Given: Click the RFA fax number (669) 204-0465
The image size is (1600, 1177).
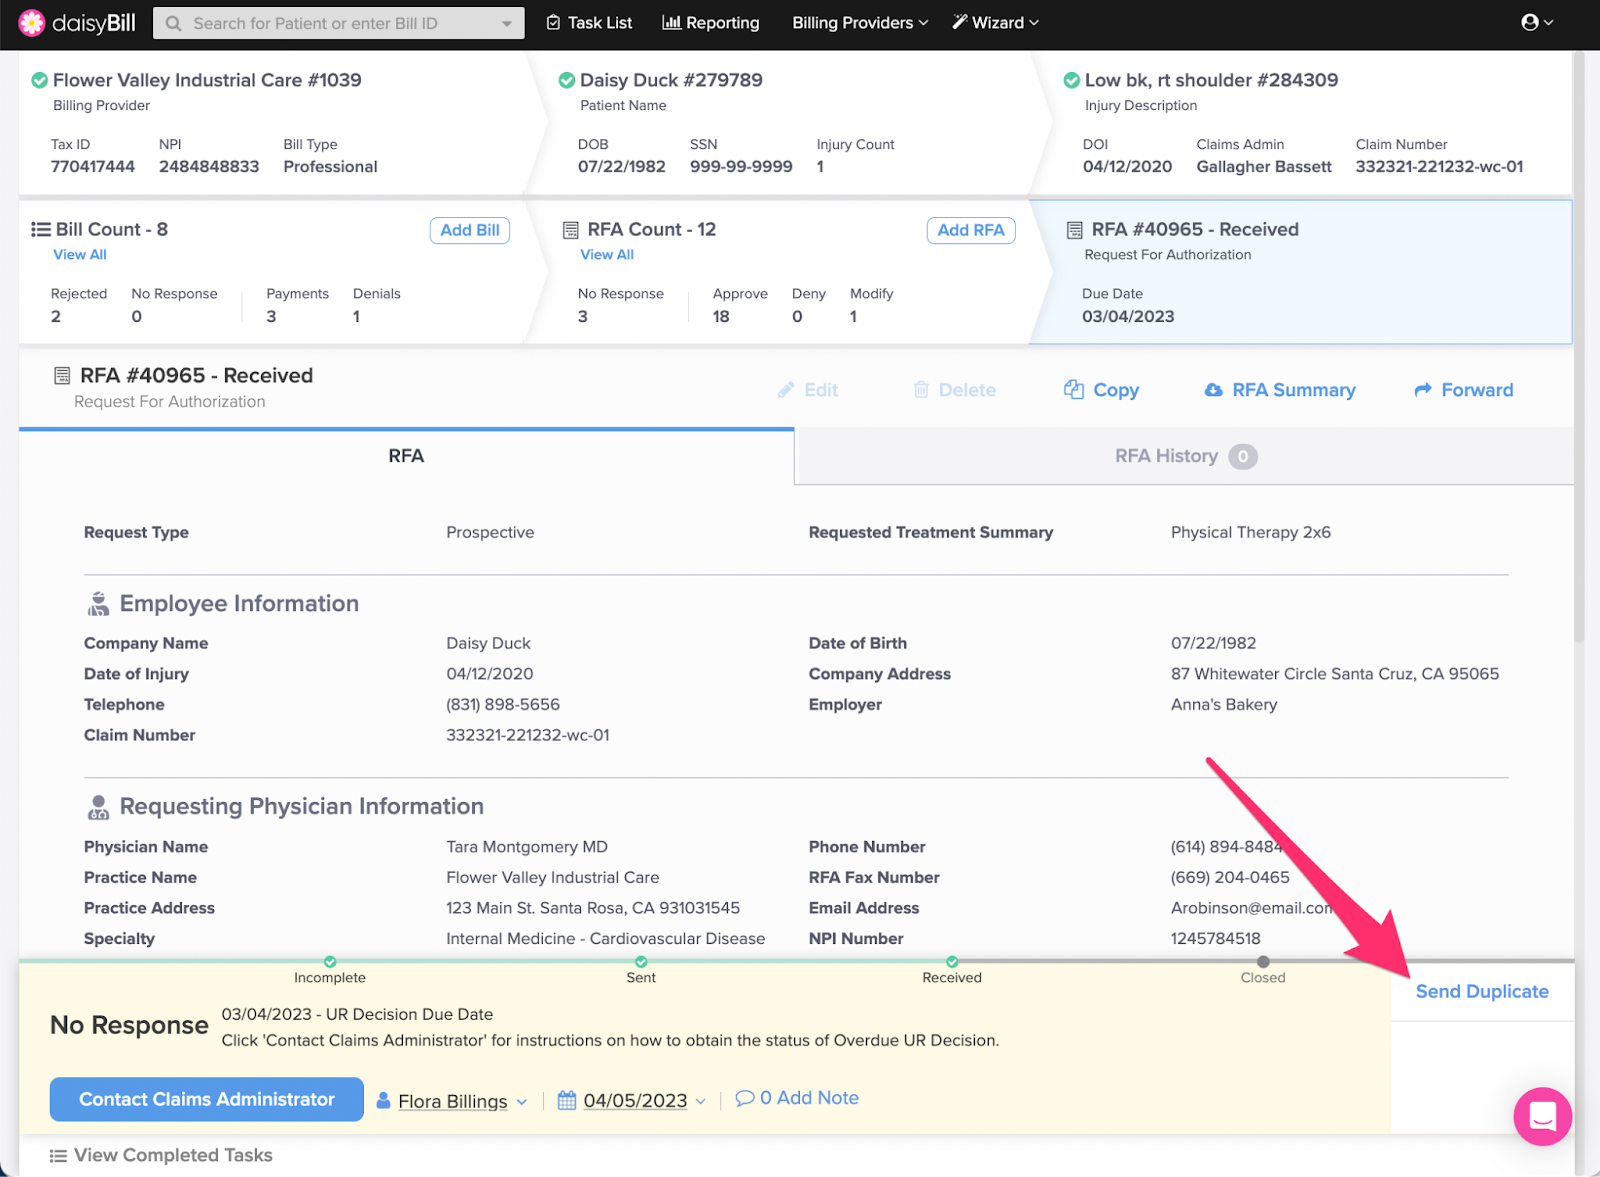Looking at the screenshot, I should tap(1230, 878).
